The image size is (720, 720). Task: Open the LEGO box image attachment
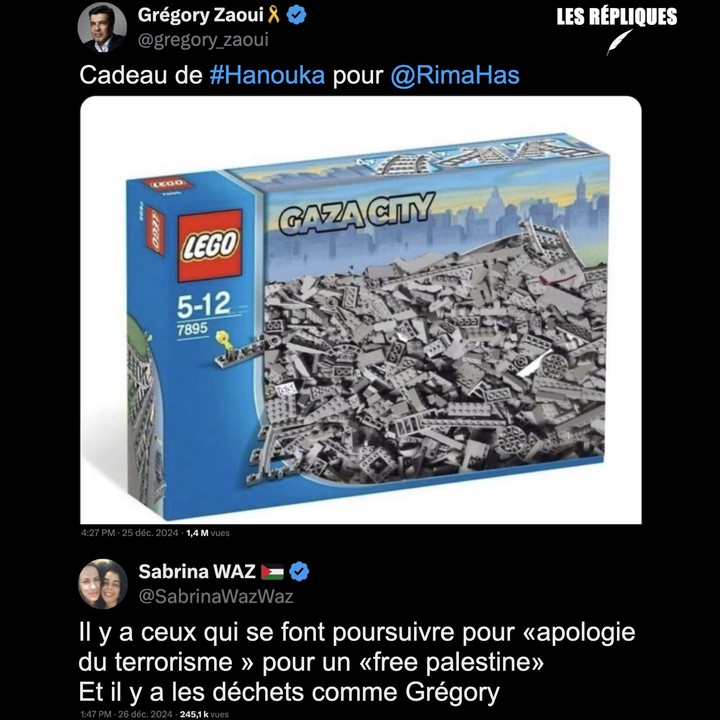point(360,310)
